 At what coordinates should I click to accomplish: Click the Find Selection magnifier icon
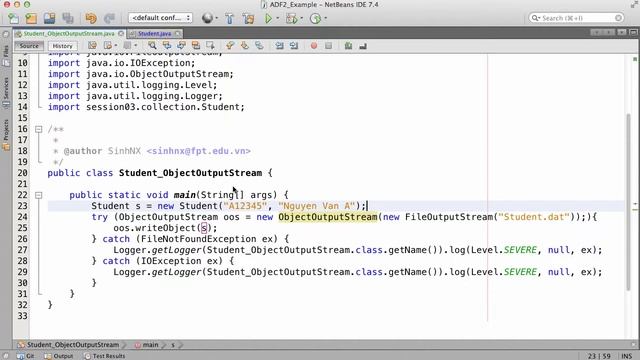tap(152, 46)
